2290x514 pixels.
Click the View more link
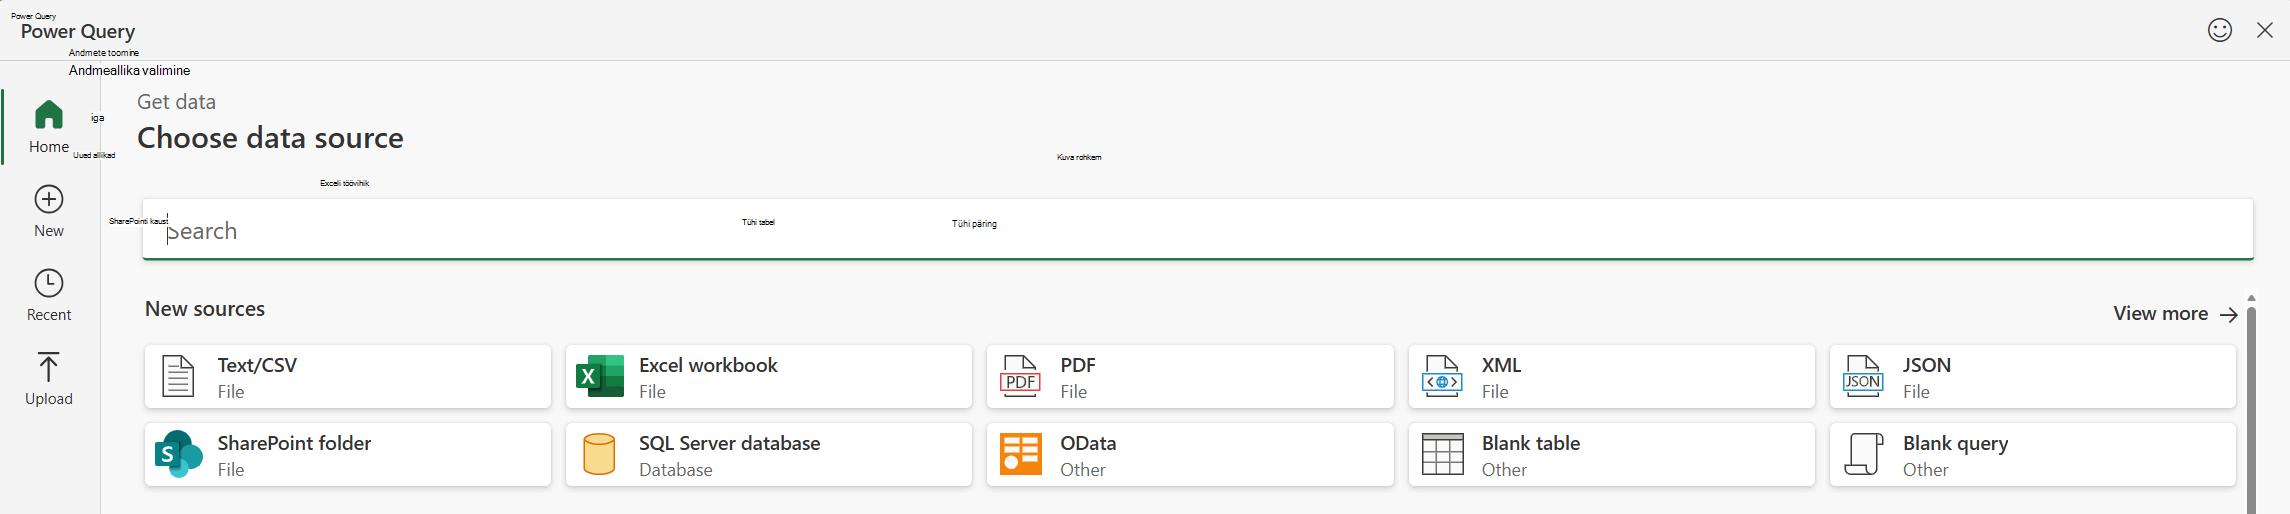[x=2160, y=313]
